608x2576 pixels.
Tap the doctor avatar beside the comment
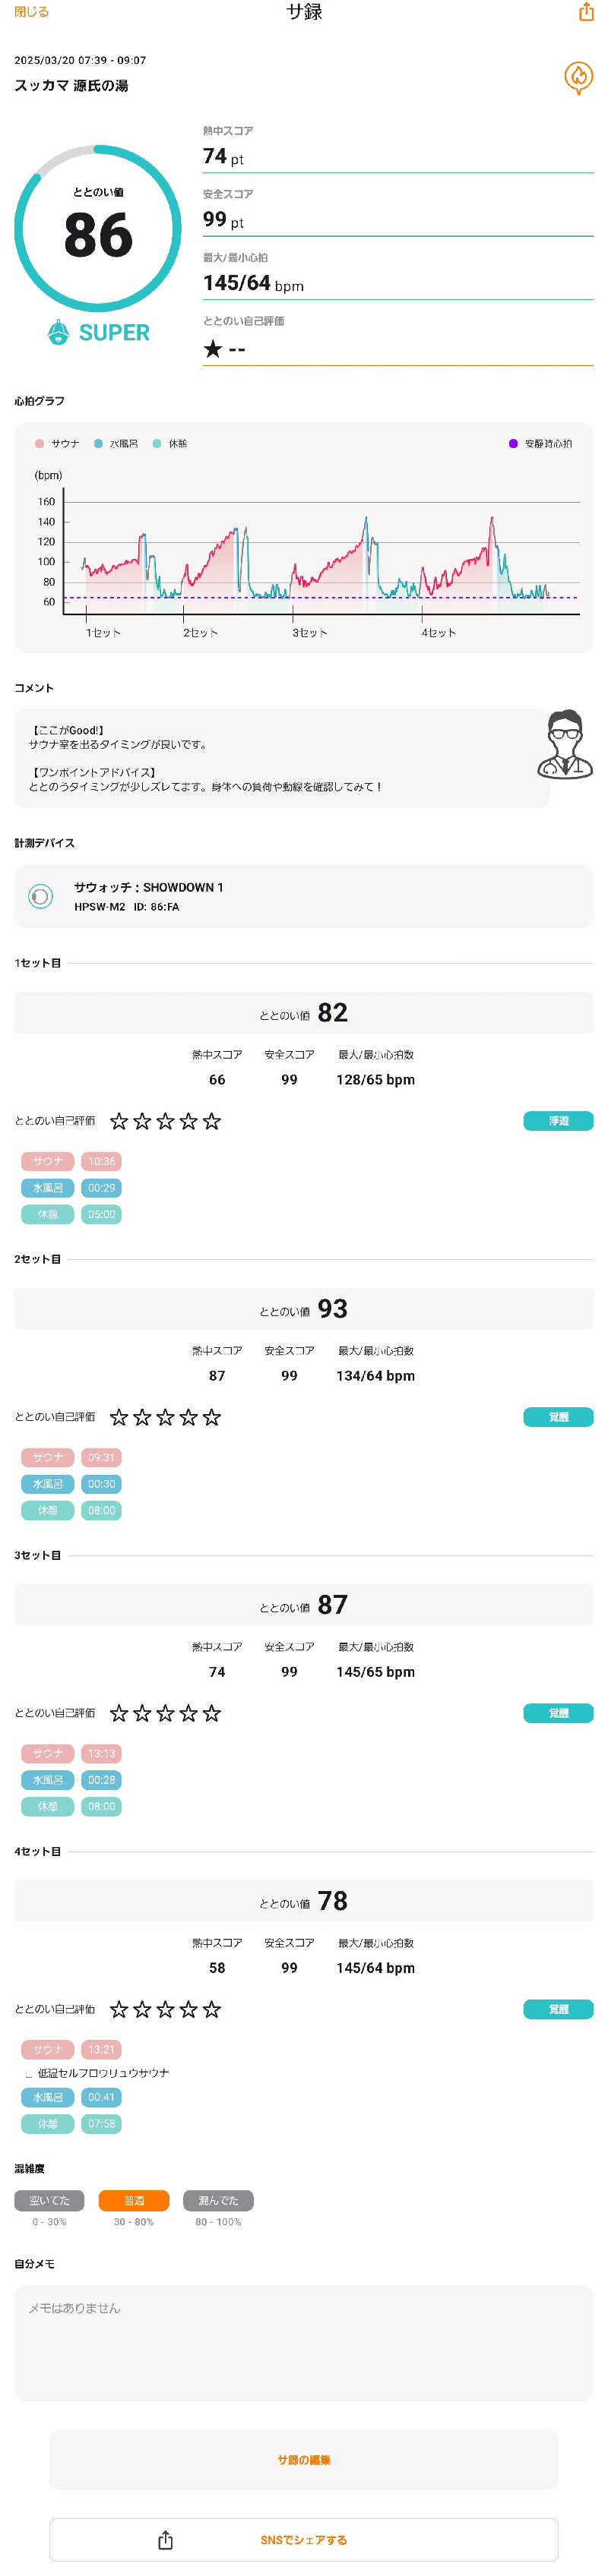[x=565, y=744]
